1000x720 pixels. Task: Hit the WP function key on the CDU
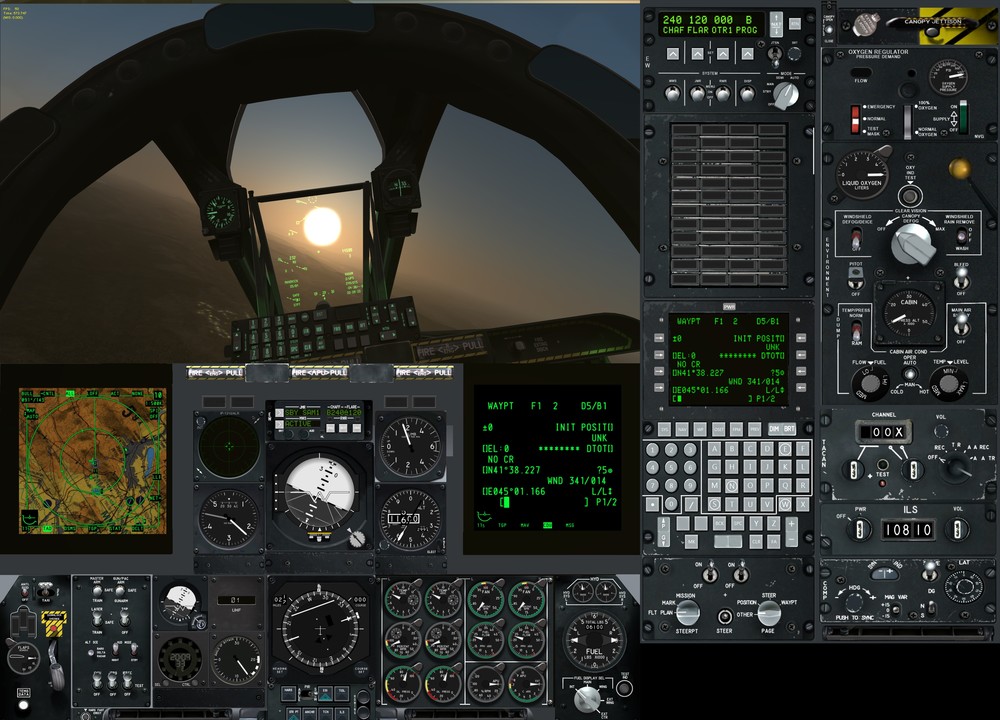[x=700, y=429]
